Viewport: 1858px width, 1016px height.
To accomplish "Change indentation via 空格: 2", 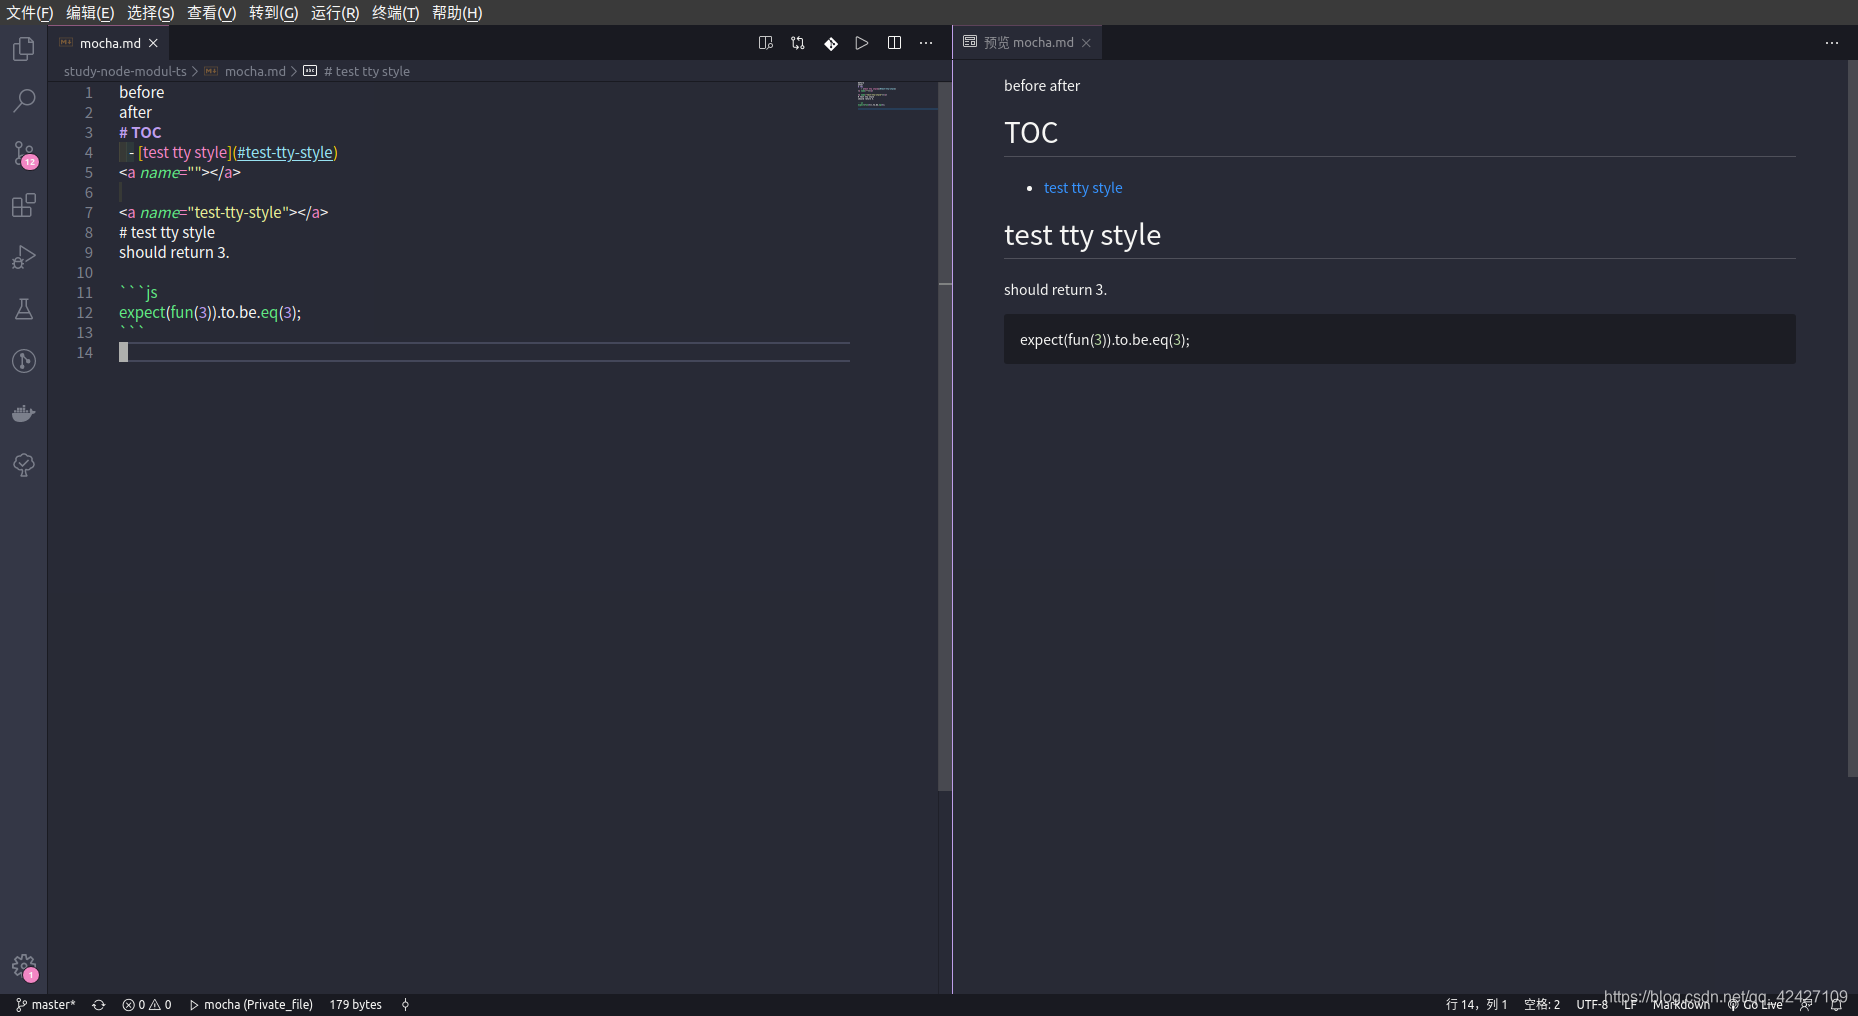I will pos(1542,1005).
